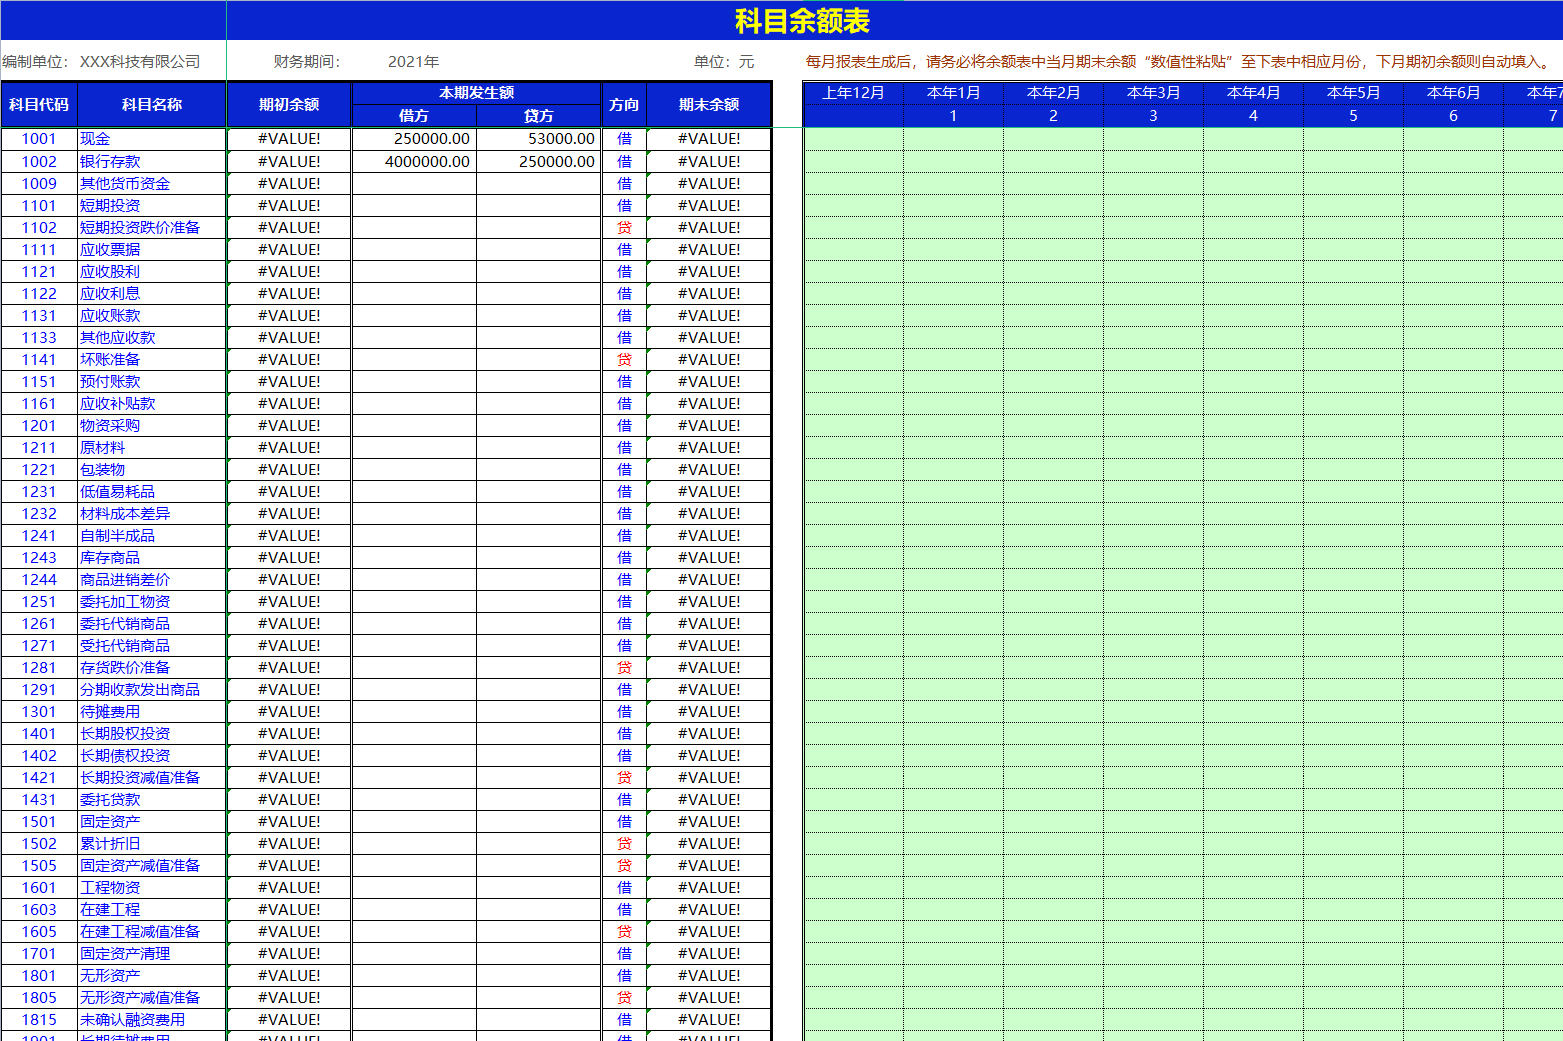Select the red paste-values instruction note
Viewport: 1563px width, 1041px height.
(x=1178, y=61)
